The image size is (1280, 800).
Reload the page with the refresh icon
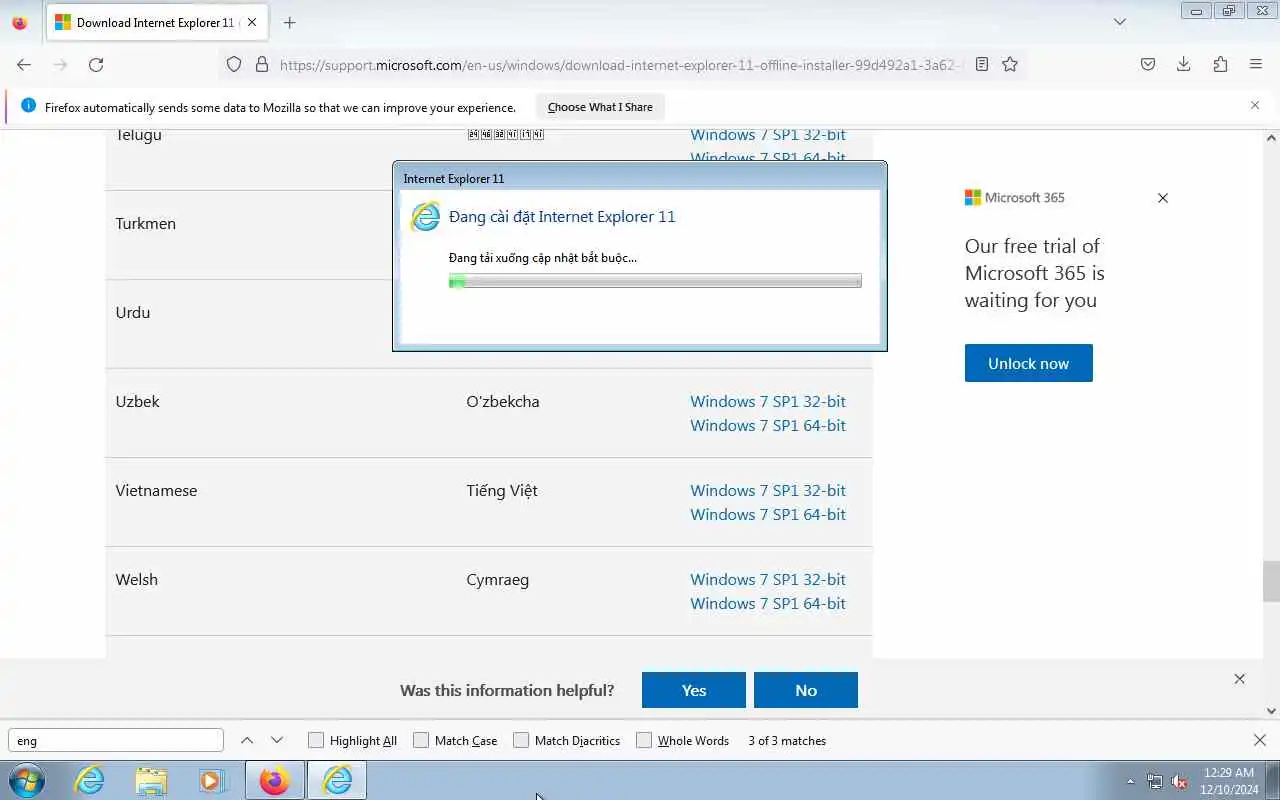pyautogui.click(x=96, y=64)
